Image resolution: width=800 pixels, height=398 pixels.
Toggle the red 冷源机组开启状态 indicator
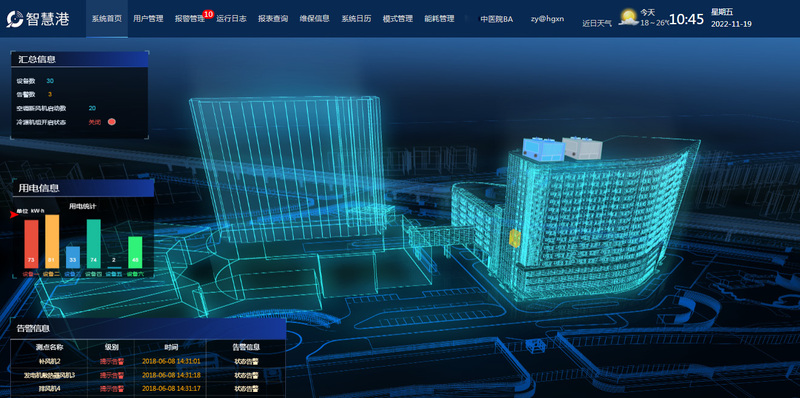(x=112, y=122)
